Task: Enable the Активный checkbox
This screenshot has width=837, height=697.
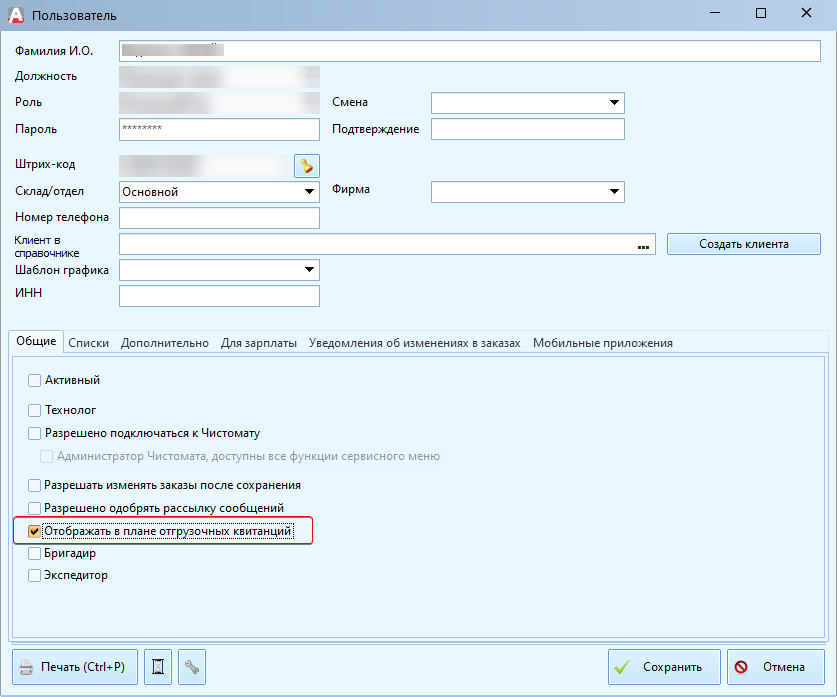Action: pos(34,381)
